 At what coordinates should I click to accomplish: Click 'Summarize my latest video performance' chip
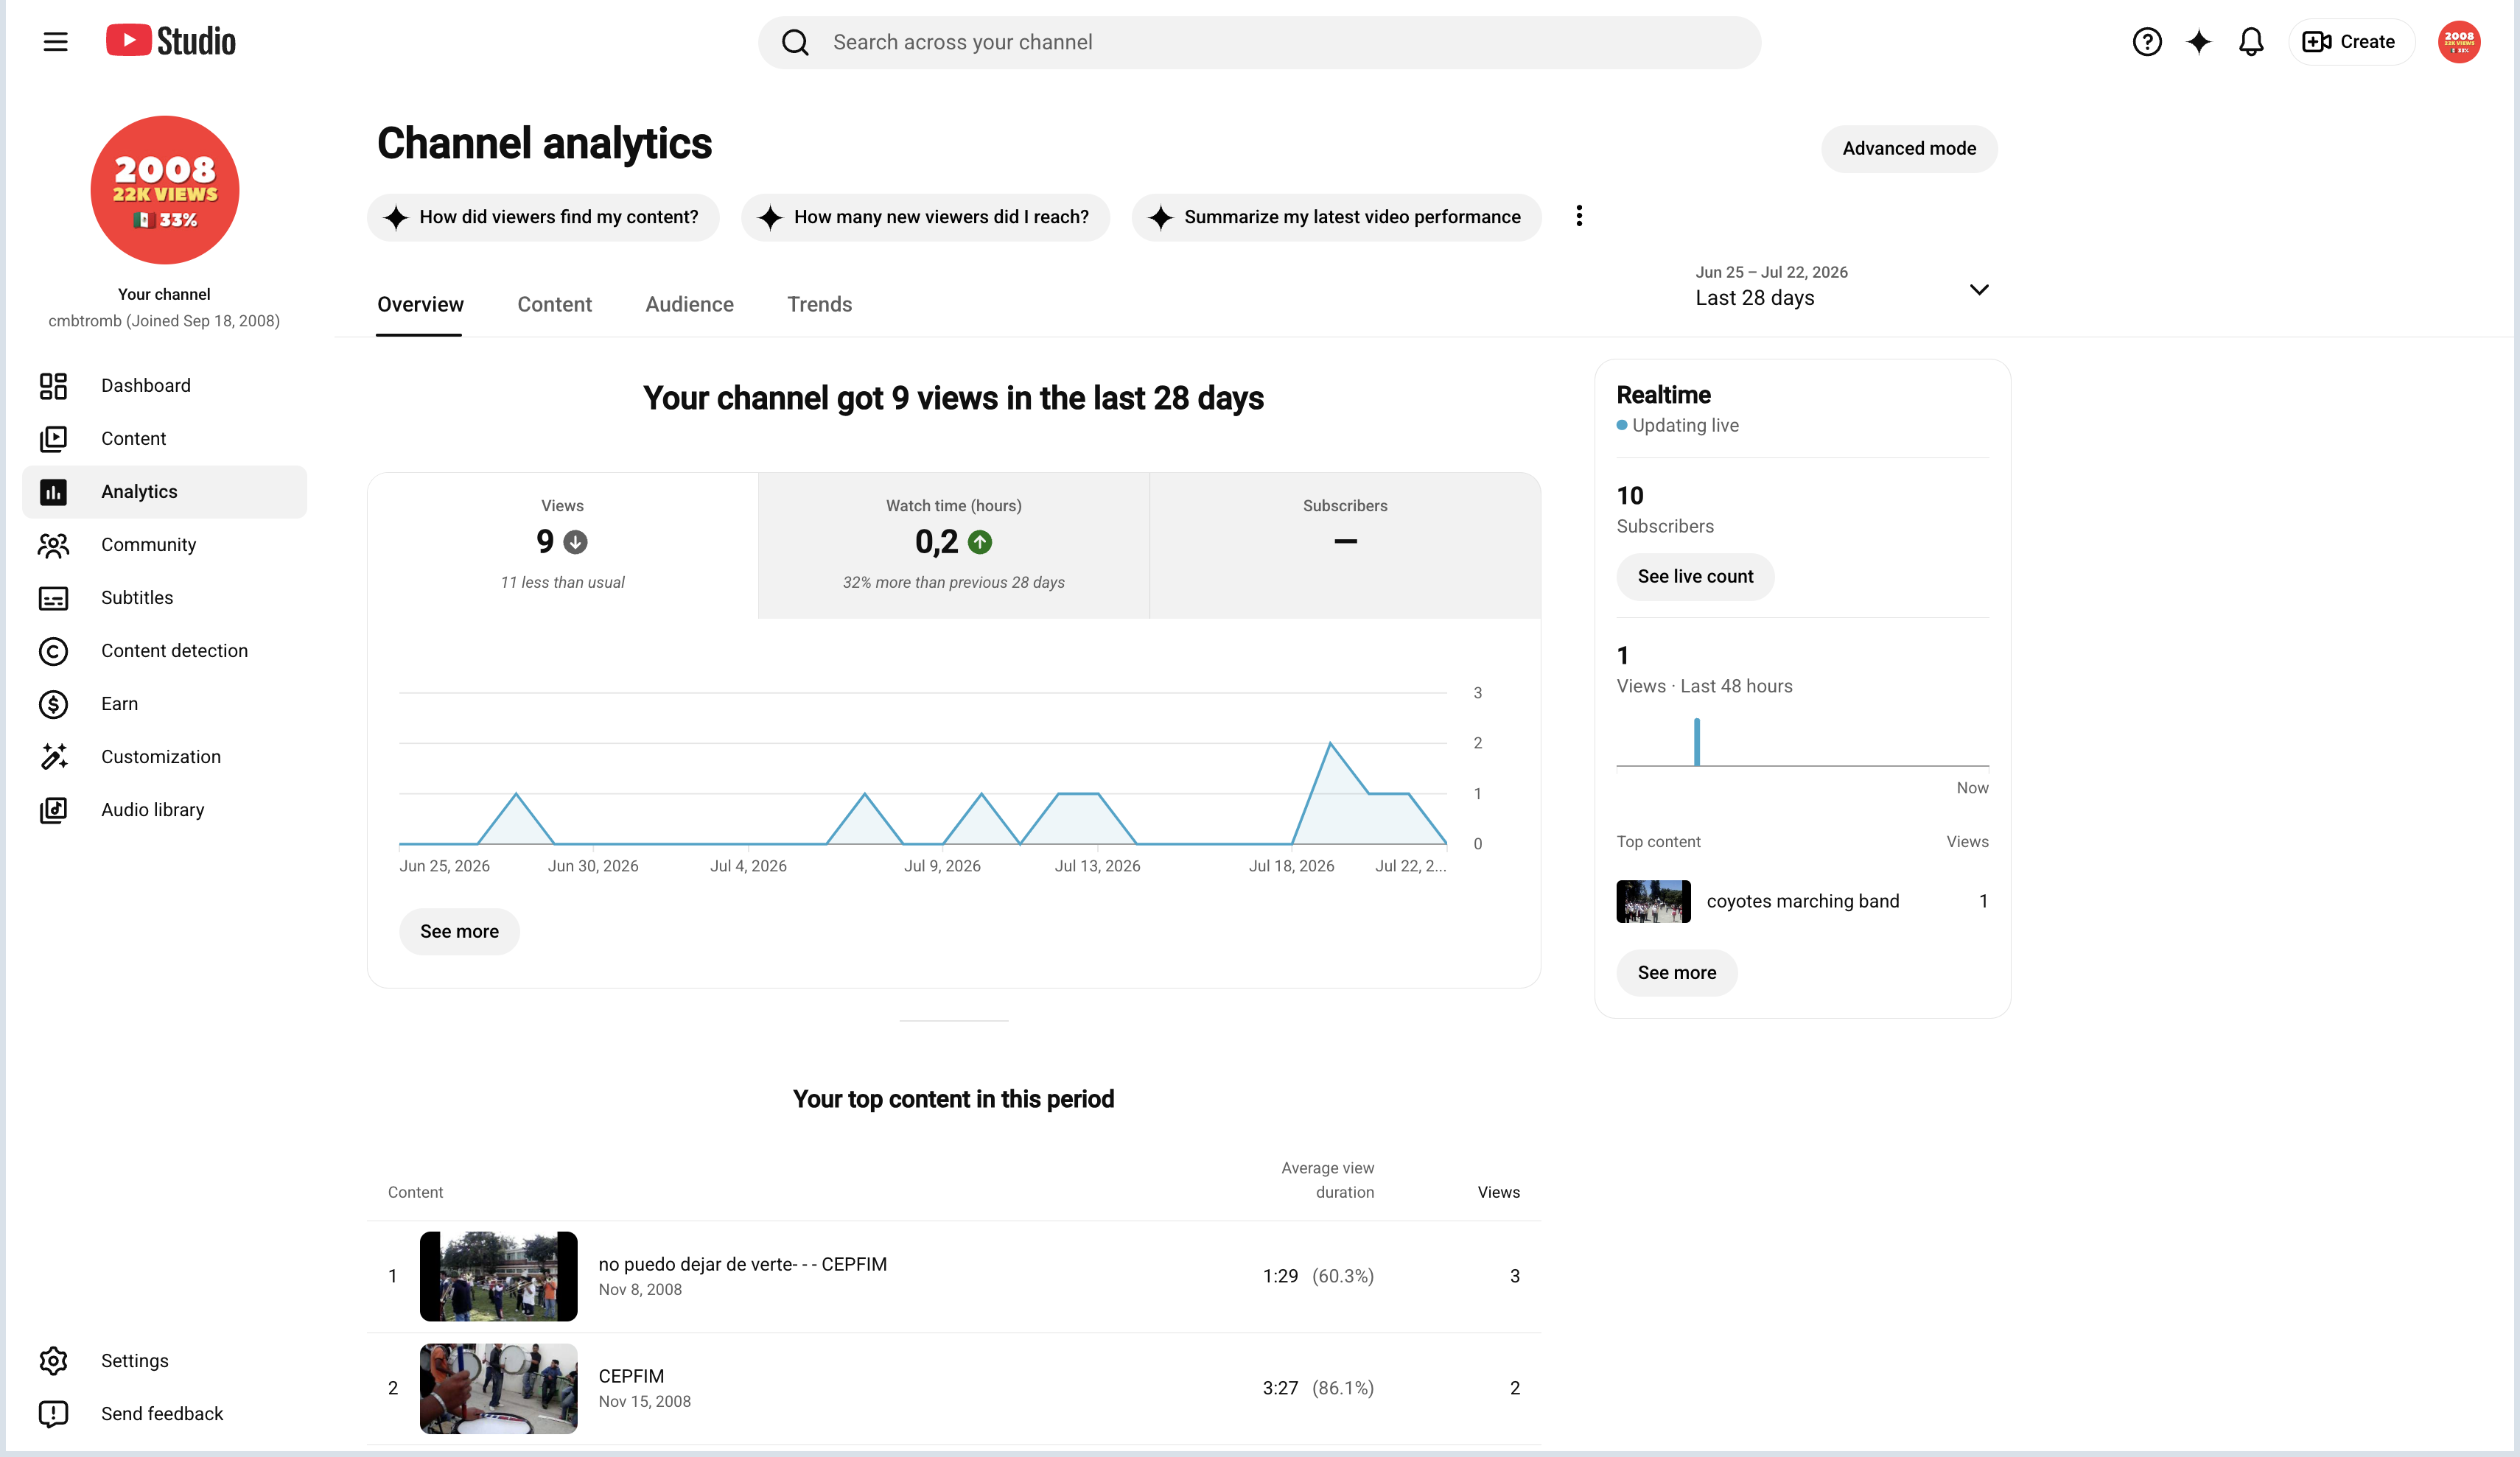(1336, 217)
